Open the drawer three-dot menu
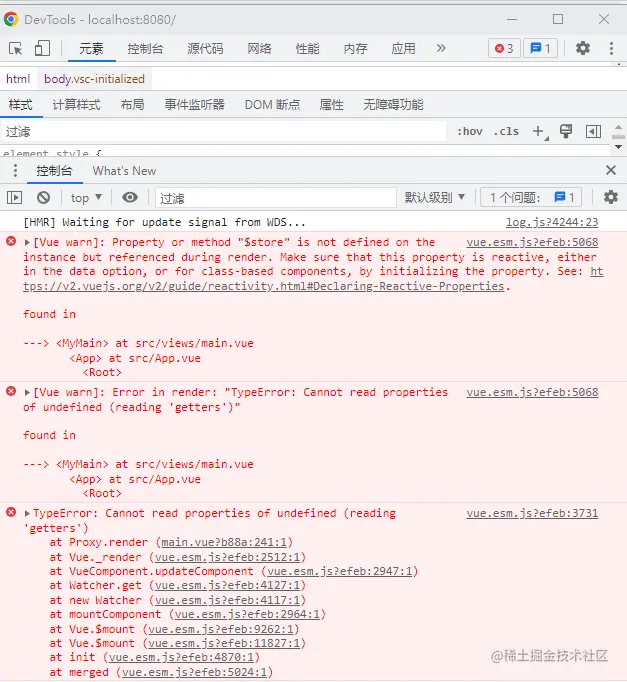Viewport: 627px width, 682px height. pyautogui.click(x=15, y=170)
